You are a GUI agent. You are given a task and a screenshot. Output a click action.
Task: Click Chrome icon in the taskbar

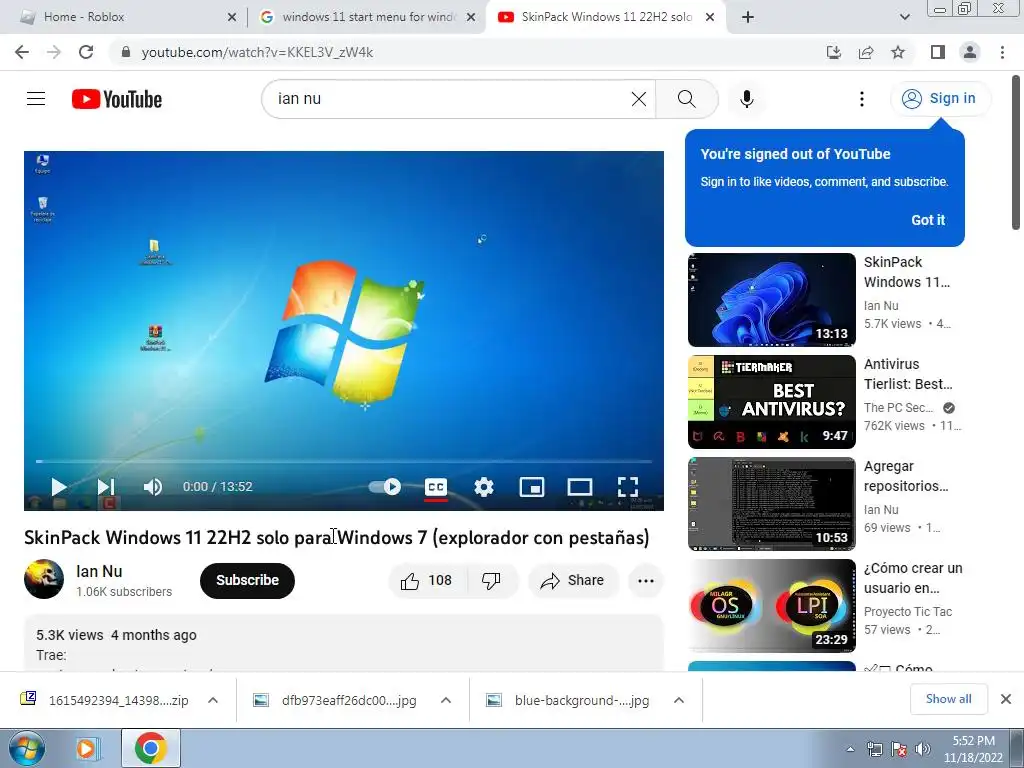[150, 748]
